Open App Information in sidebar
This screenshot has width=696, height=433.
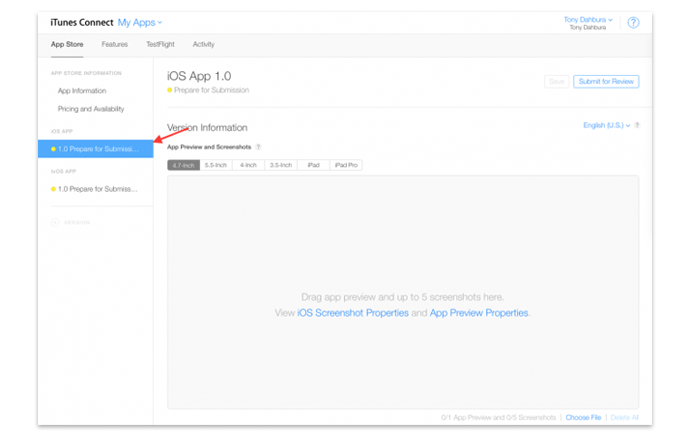point(82,91)
